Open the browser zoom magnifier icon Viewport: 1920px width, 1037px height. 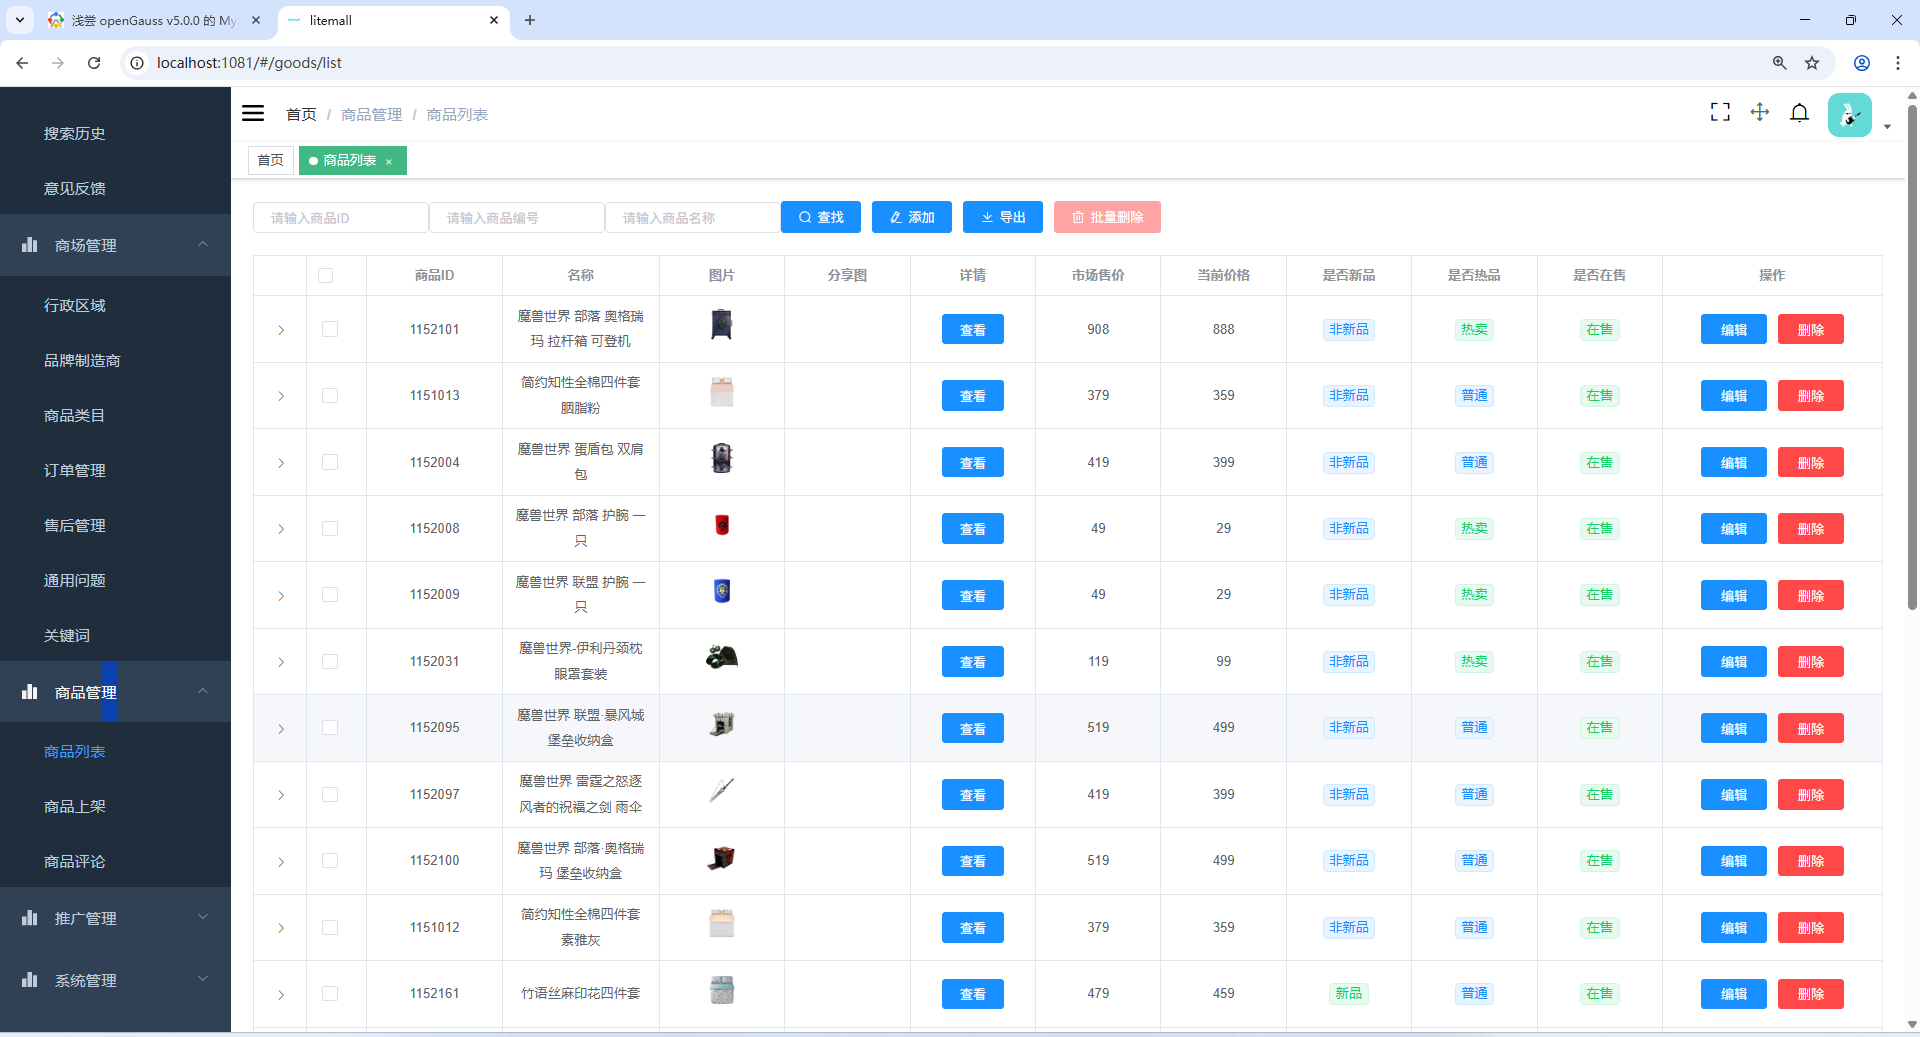click(x=1780, y=63)
